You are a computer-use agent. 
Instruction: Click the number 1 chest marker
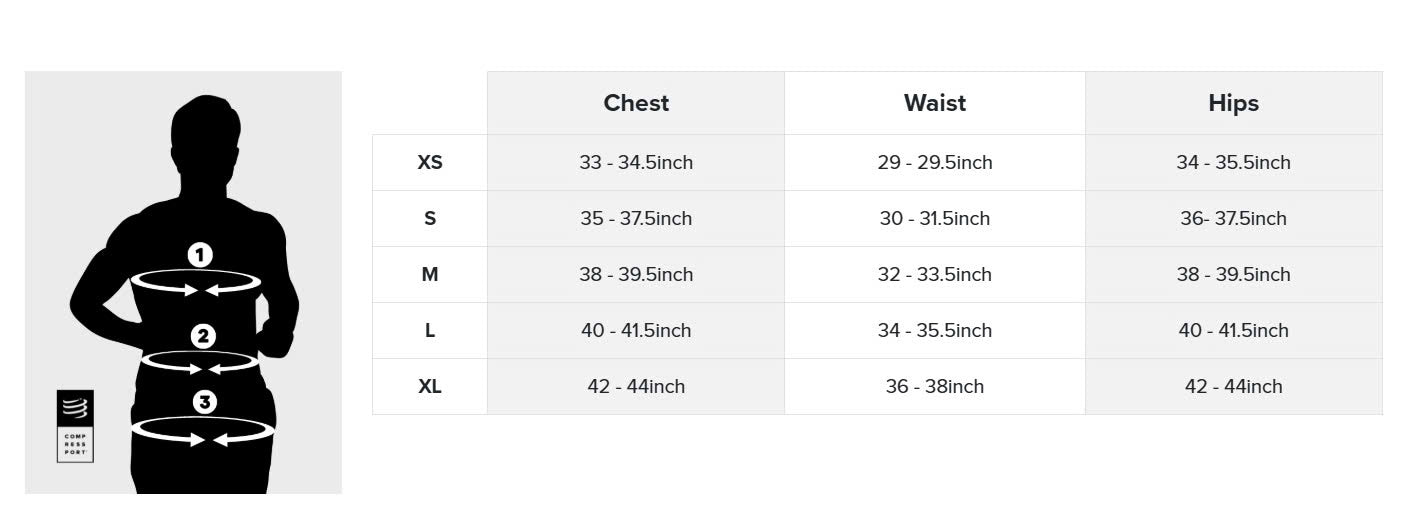pos(200,255)
